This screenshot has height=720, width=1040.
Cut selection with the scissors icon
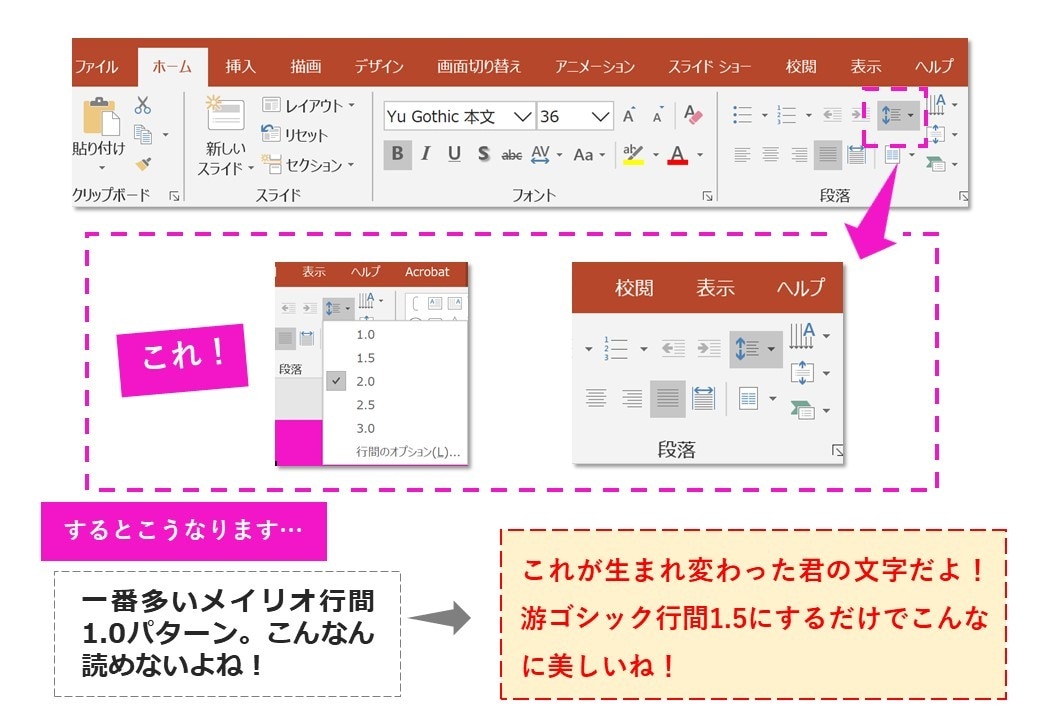point(143,105)
